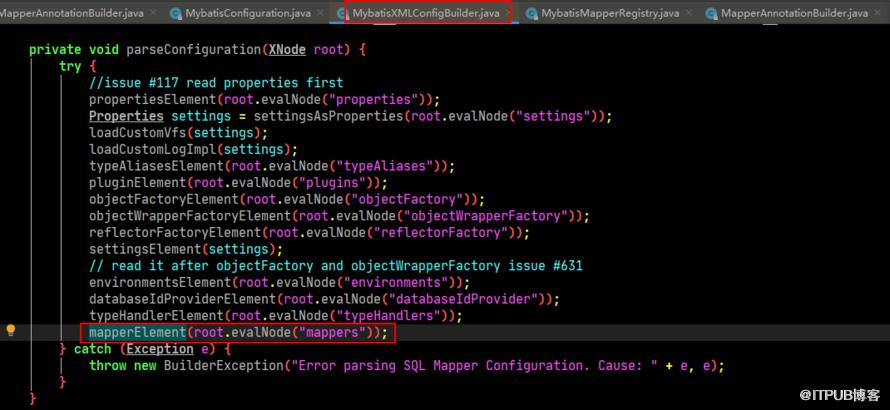Image resolution: width=890 pixels, height=410 pixels.
Task: Click the typeHandlerElement call
Action: click(156, 315)
